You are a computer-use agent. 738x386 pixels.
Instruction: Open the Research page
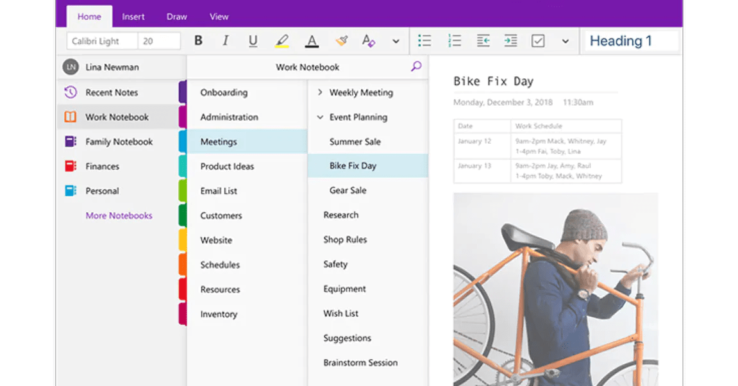tap(368, 215)
